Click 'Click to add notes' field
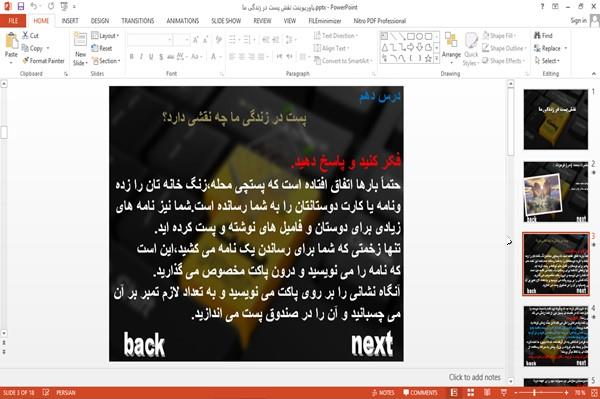Viewport: 600px width, 399px height. [x=474, y=377]
